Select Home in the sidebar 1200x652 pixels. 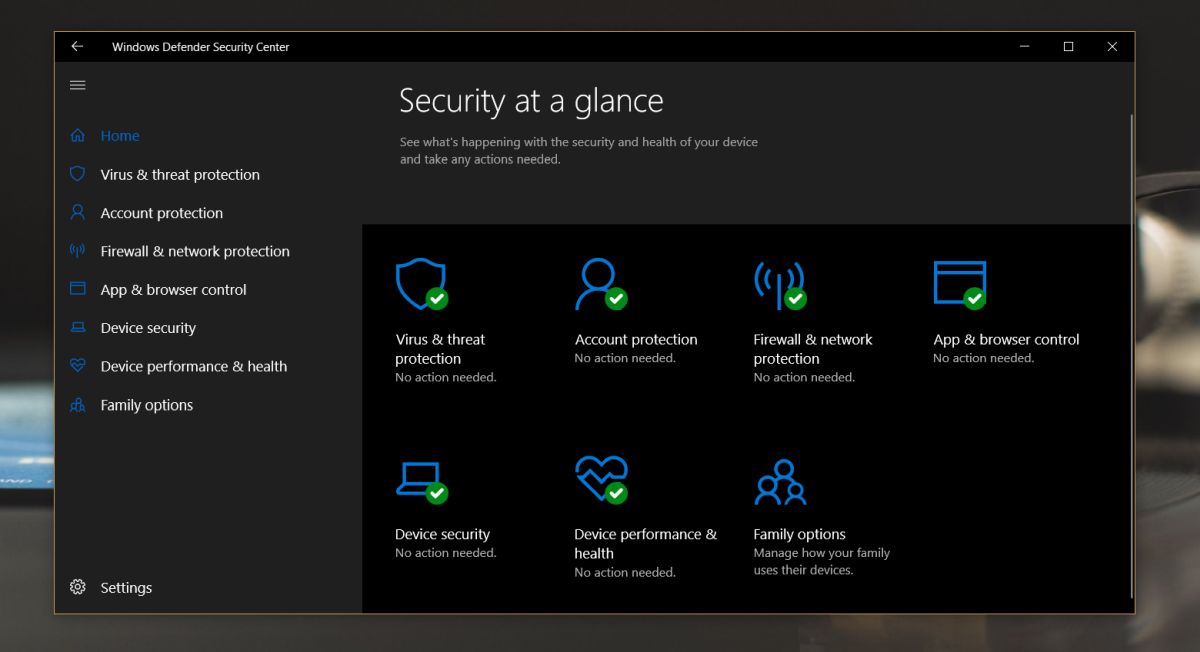click(x=120, y=136)
